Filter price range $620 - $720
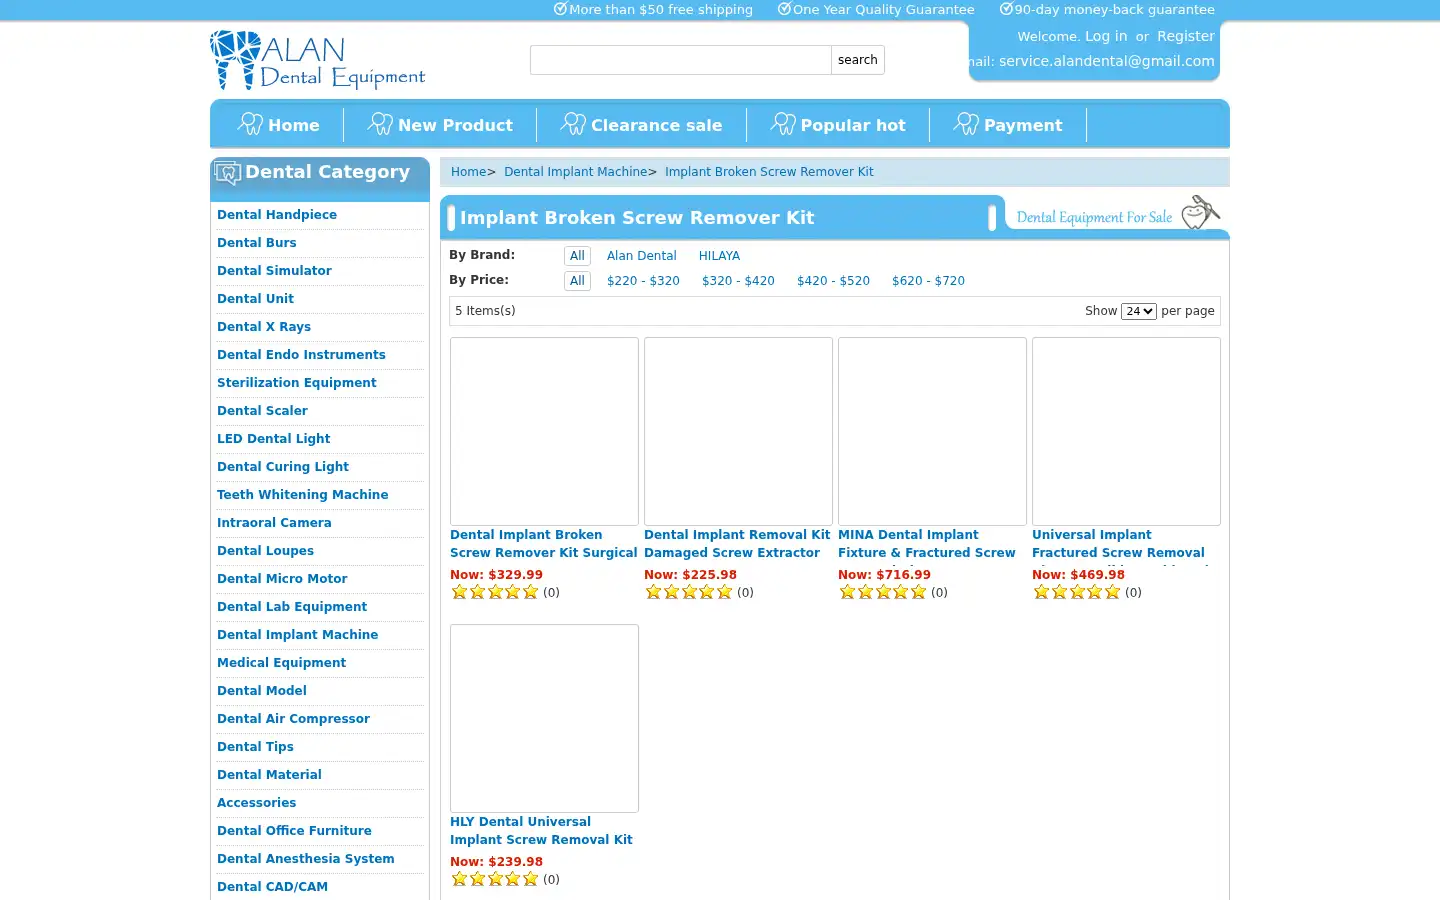Viewport: 1440px width, 900px height. pyautogui.click(x=928, y=281)
